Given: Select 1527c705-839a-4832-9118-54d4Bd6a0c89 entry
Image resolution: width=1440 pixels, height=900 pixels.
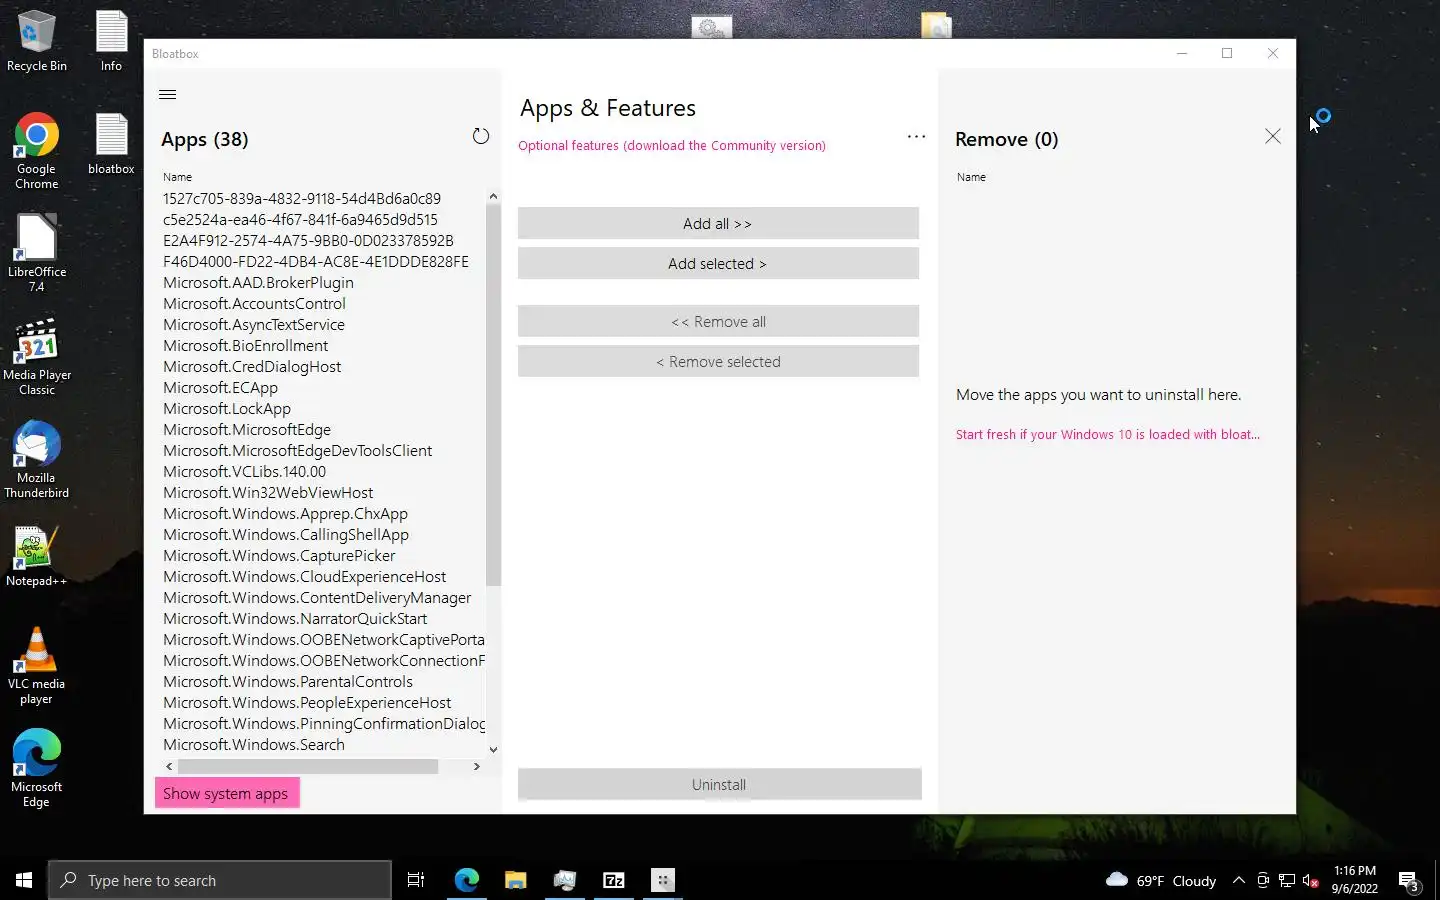Looking at the screenshot, I should coord(302,198).
